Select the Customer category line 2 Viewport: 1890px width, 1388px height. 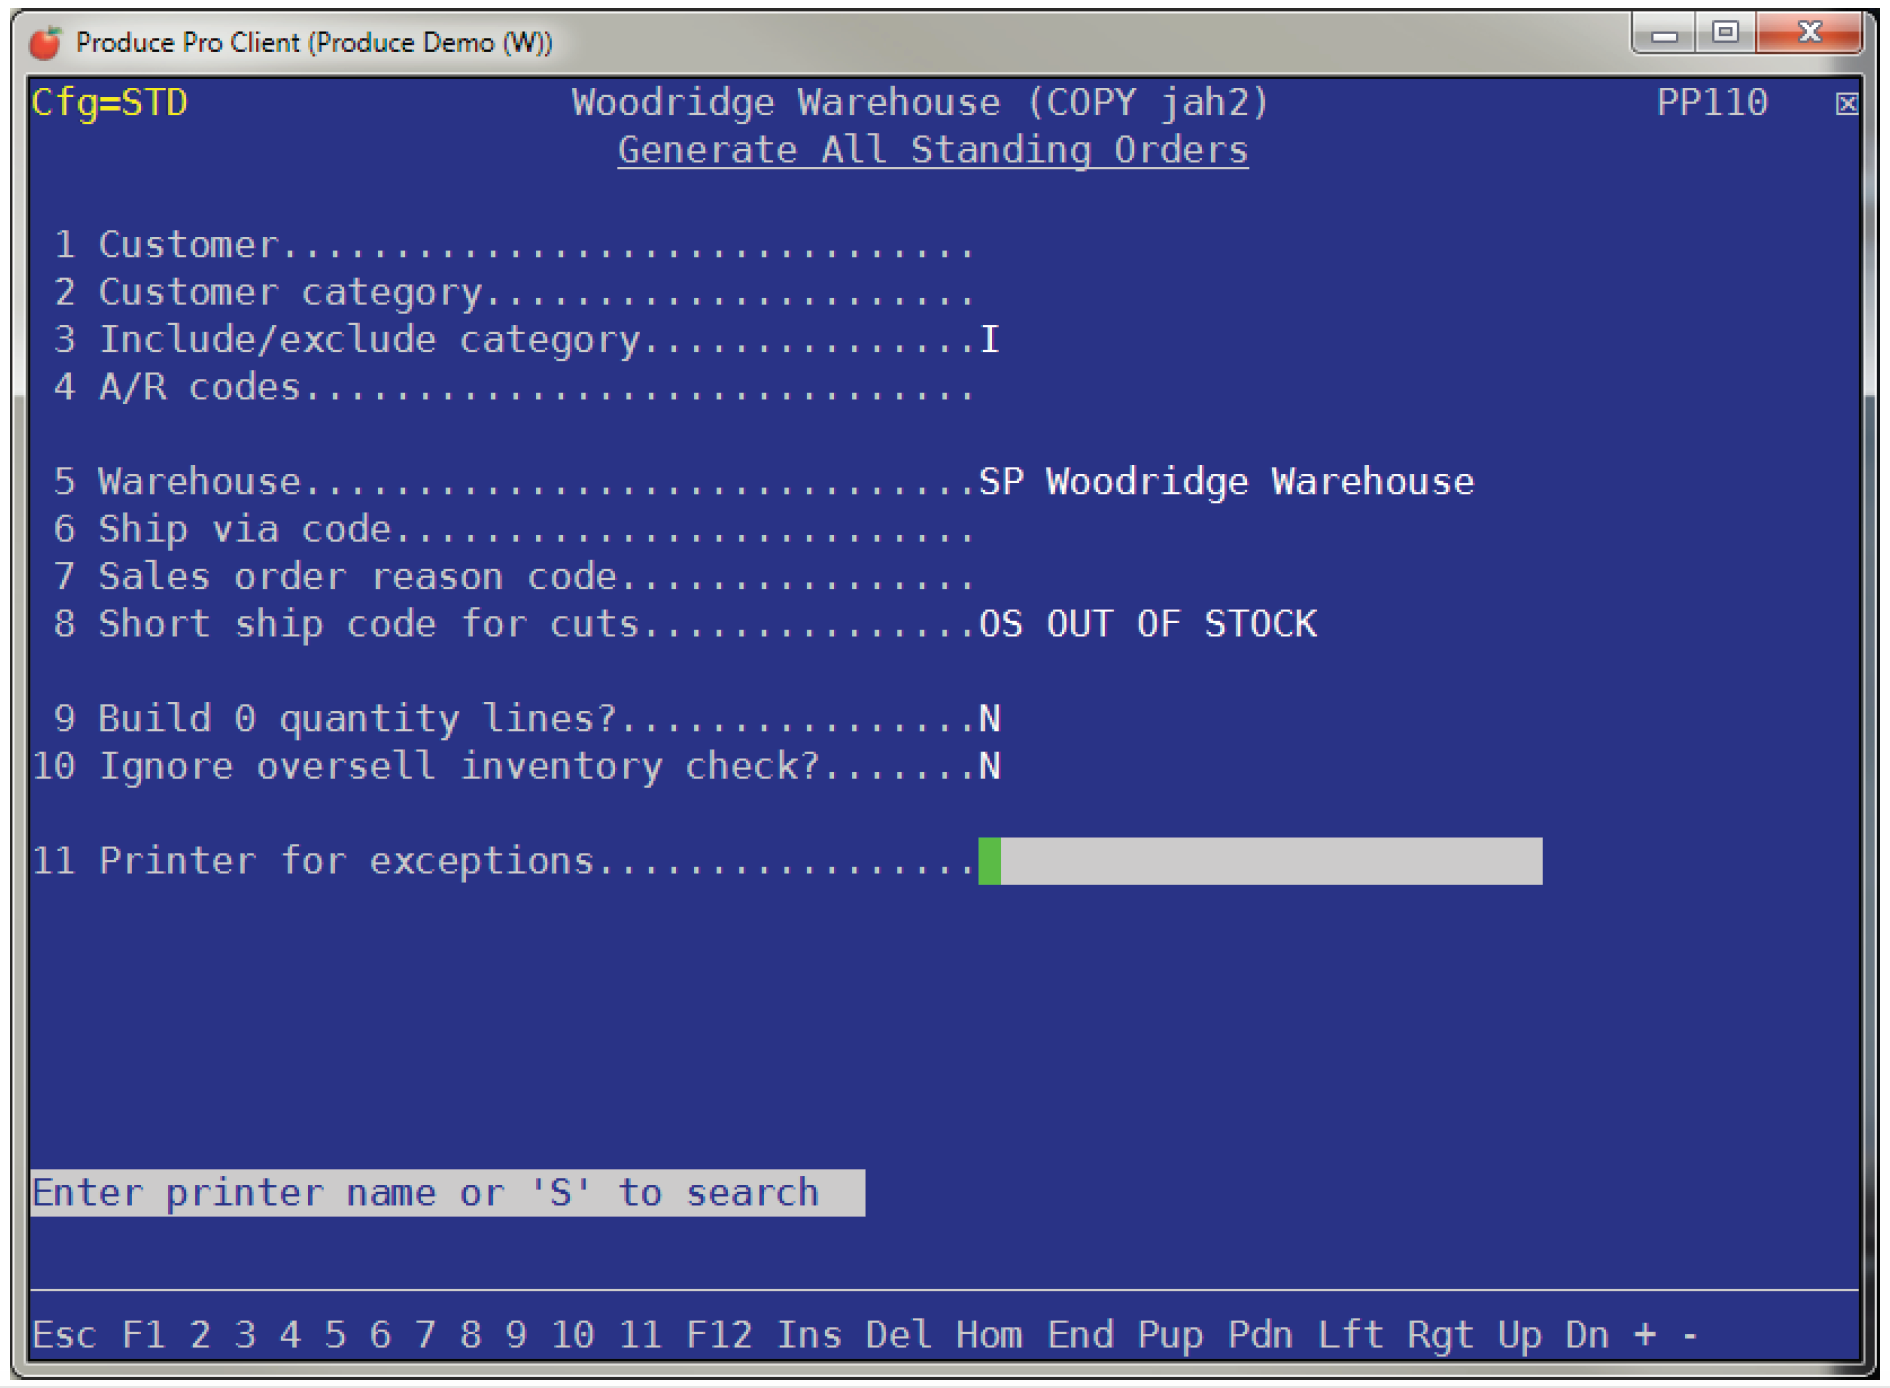click(514, 292)
